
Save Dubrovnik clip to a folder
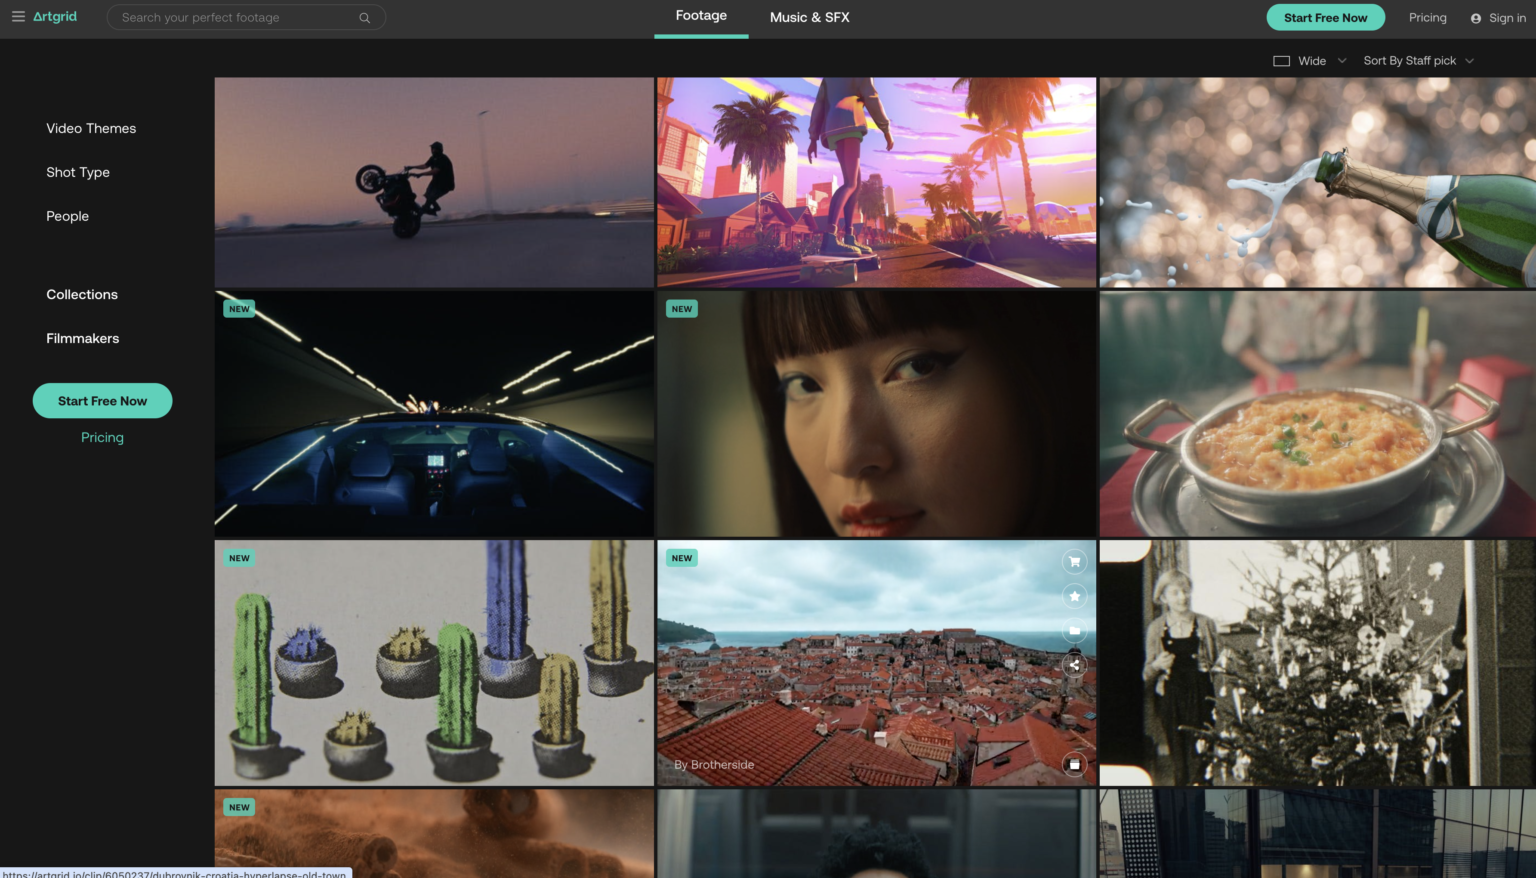[1074, 629]
